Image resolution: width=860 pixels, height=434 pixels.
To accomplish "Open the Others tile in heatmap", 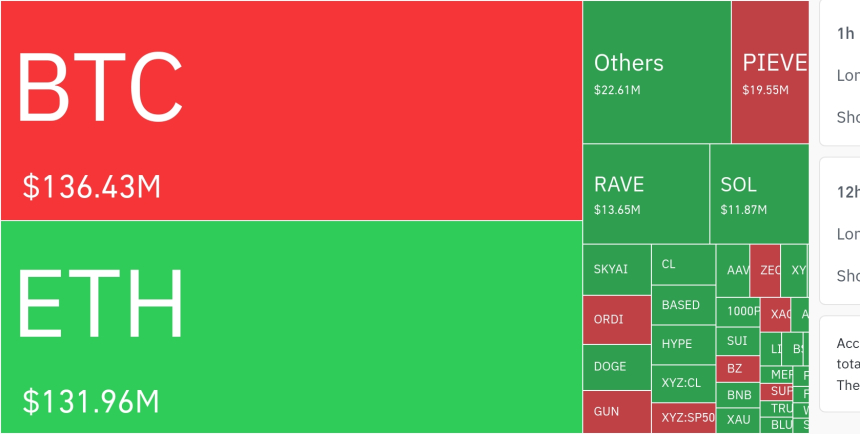I will (x=656, y=72).
